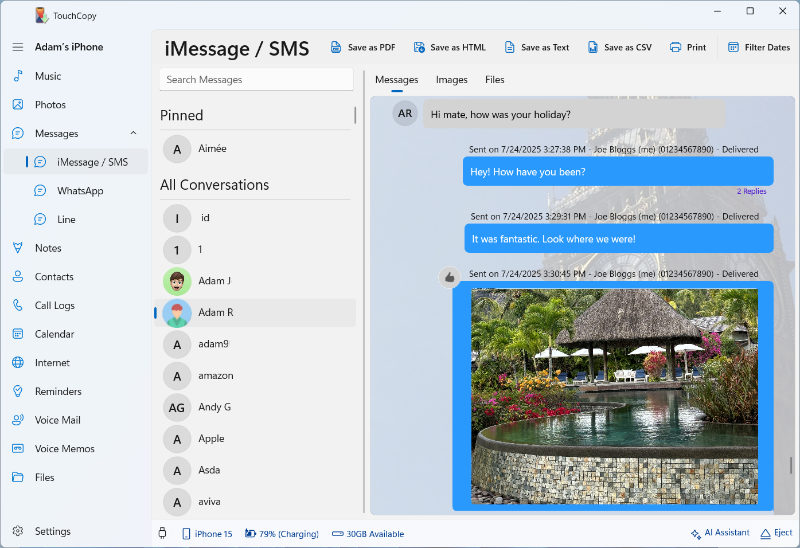Open the adam9 conversation
The height and width of the screenshot is (548, 800).
tap(255, 344)
